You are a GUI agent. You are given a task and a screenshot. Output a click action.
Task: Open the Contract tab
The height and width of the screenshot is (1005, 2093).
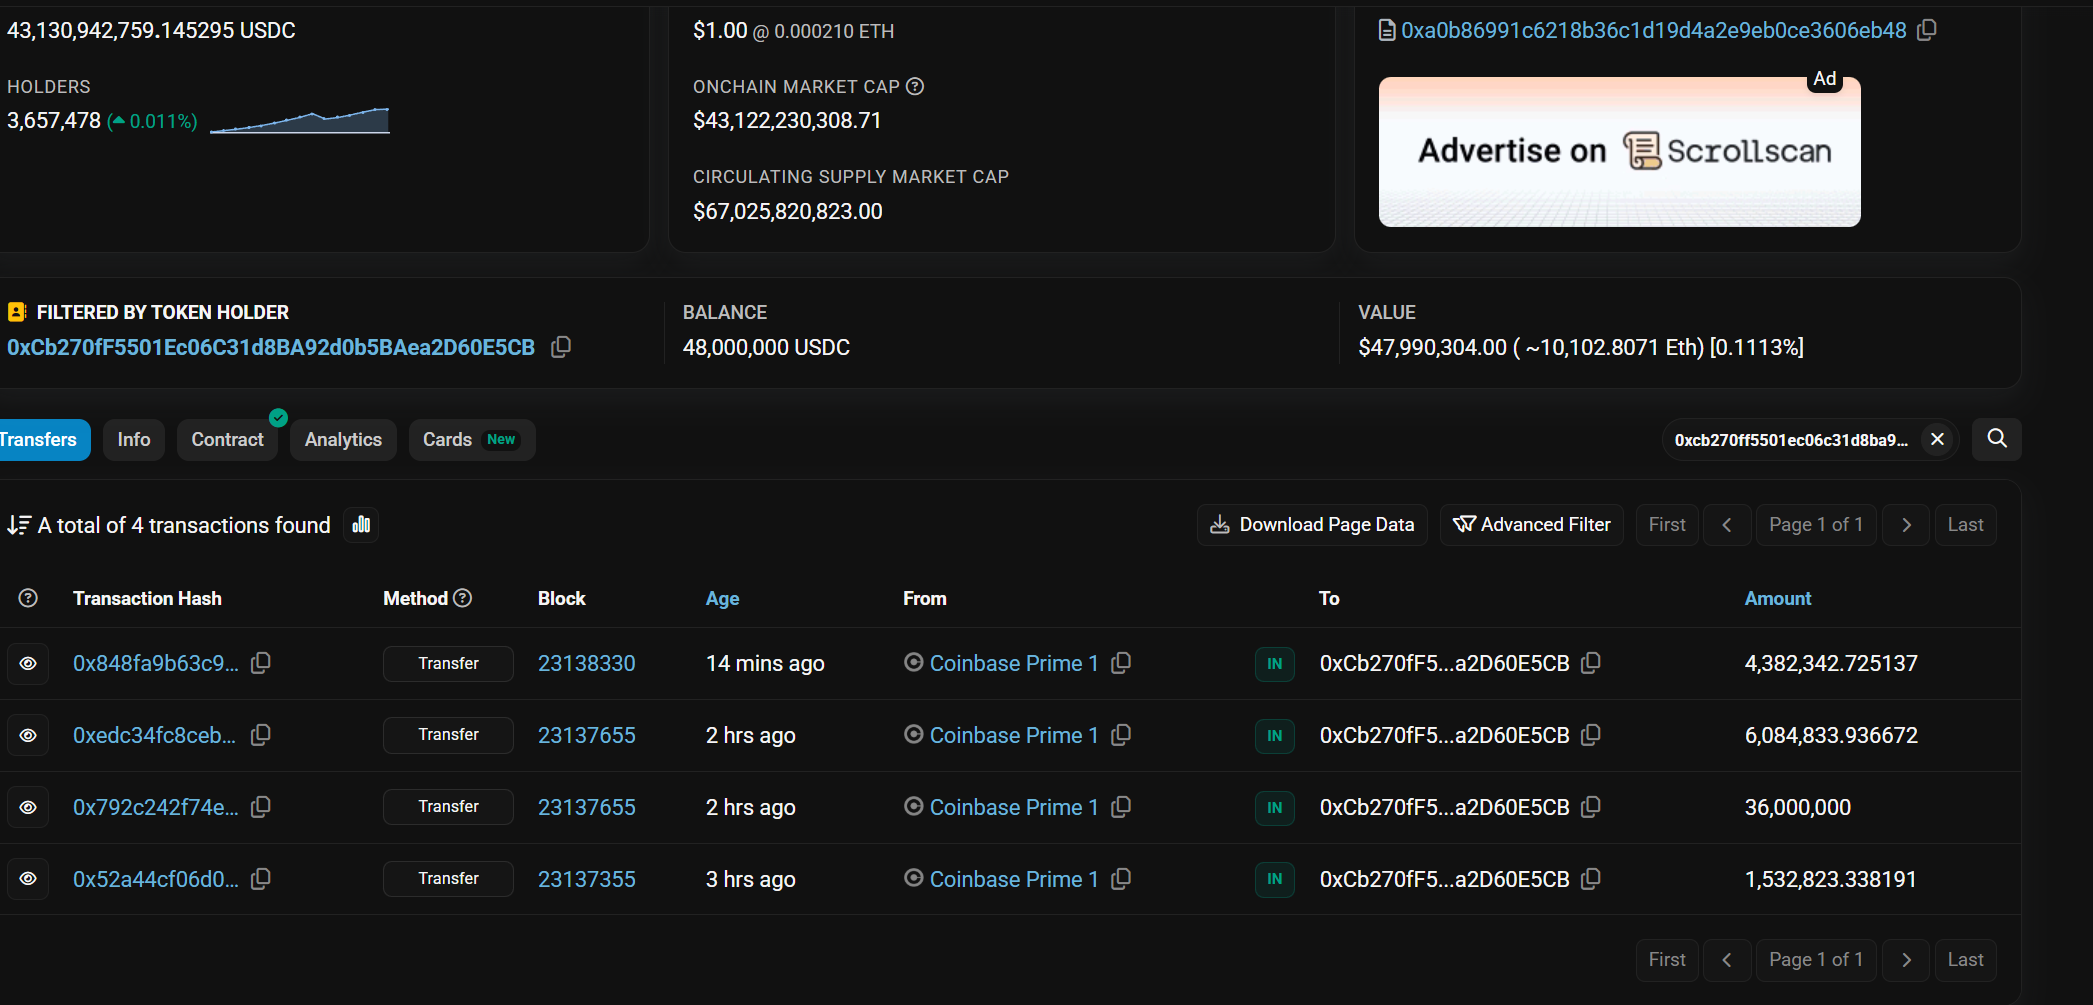point(227,440)
